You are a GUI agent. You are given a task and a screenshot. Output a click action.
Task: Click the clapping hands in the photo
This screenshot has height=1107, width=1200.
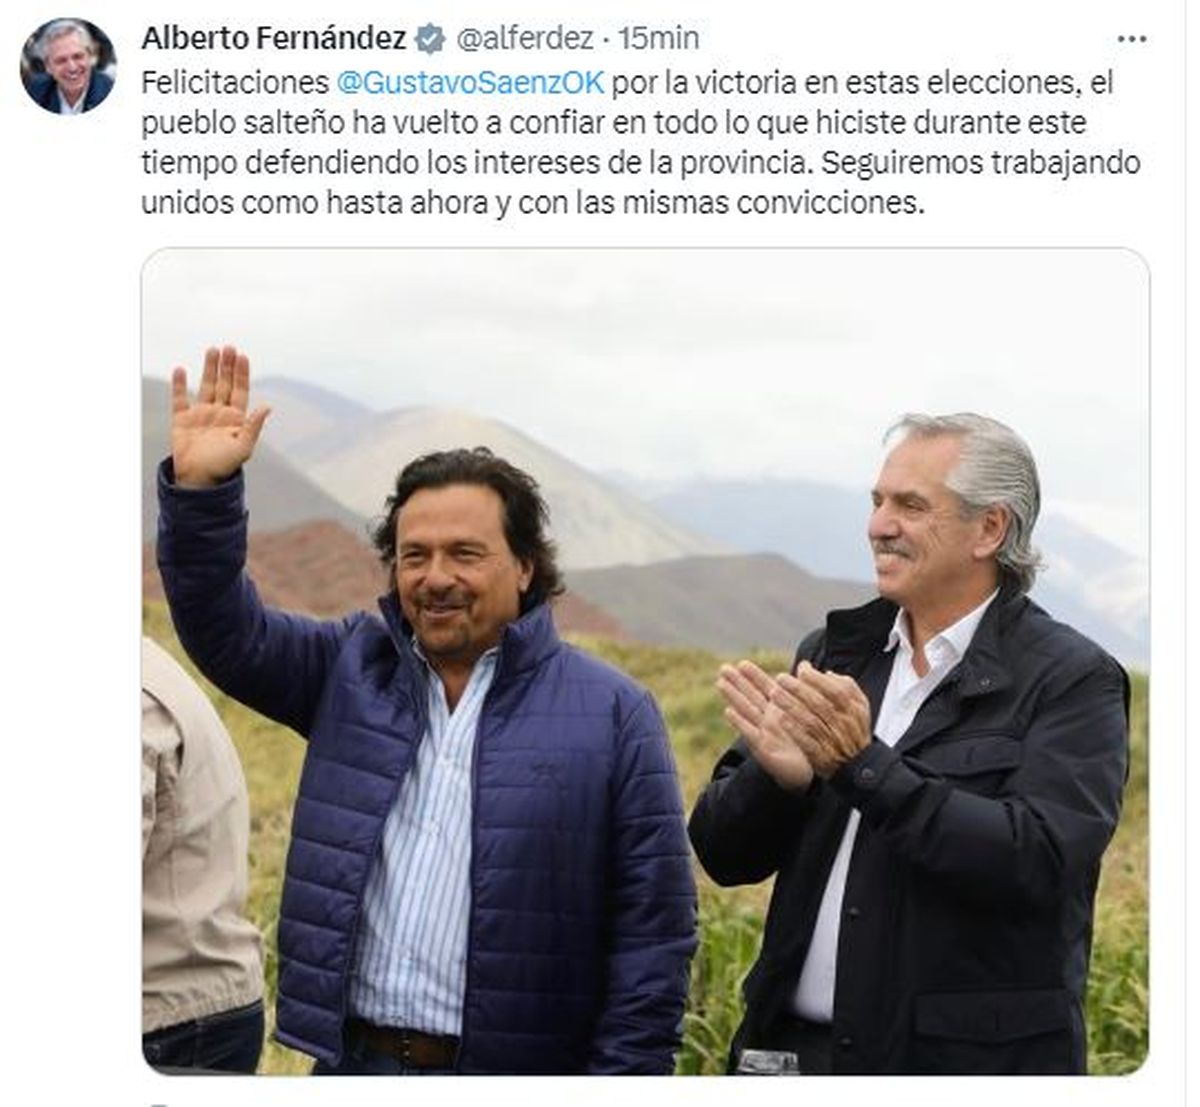[x=790, y=715]
